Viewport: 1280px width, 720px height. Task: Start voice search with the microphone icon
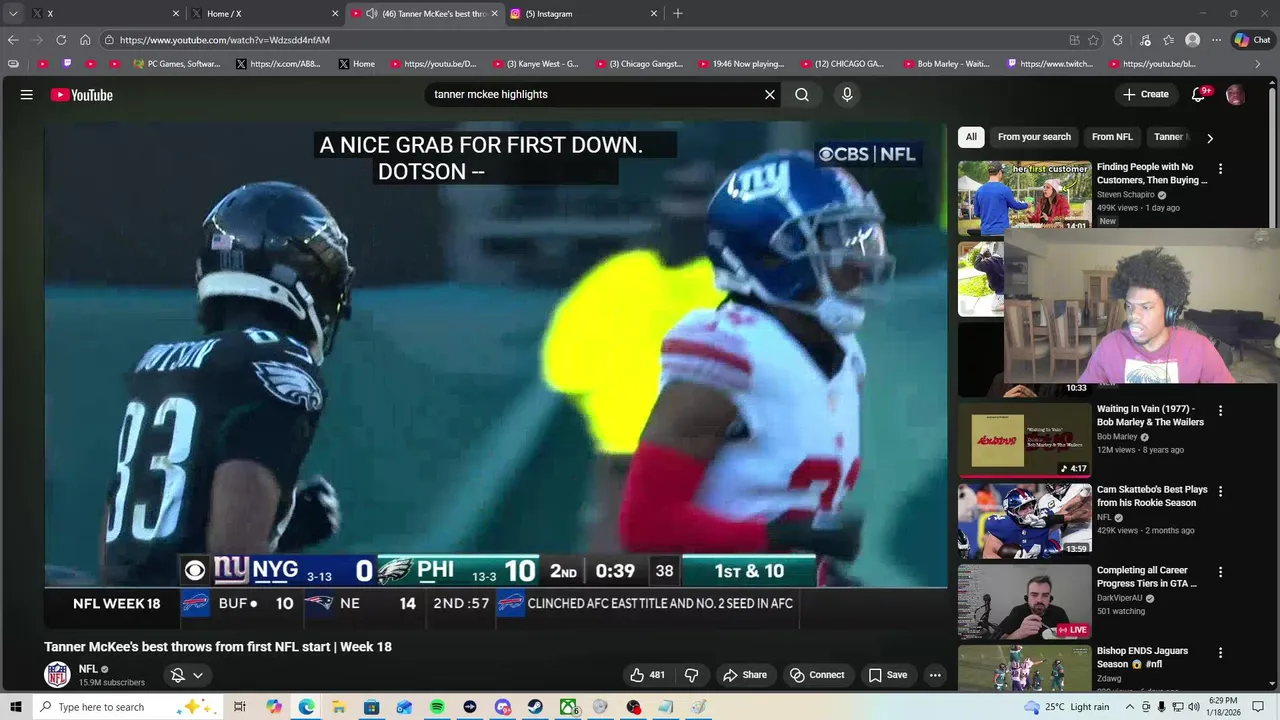point(847,95)
